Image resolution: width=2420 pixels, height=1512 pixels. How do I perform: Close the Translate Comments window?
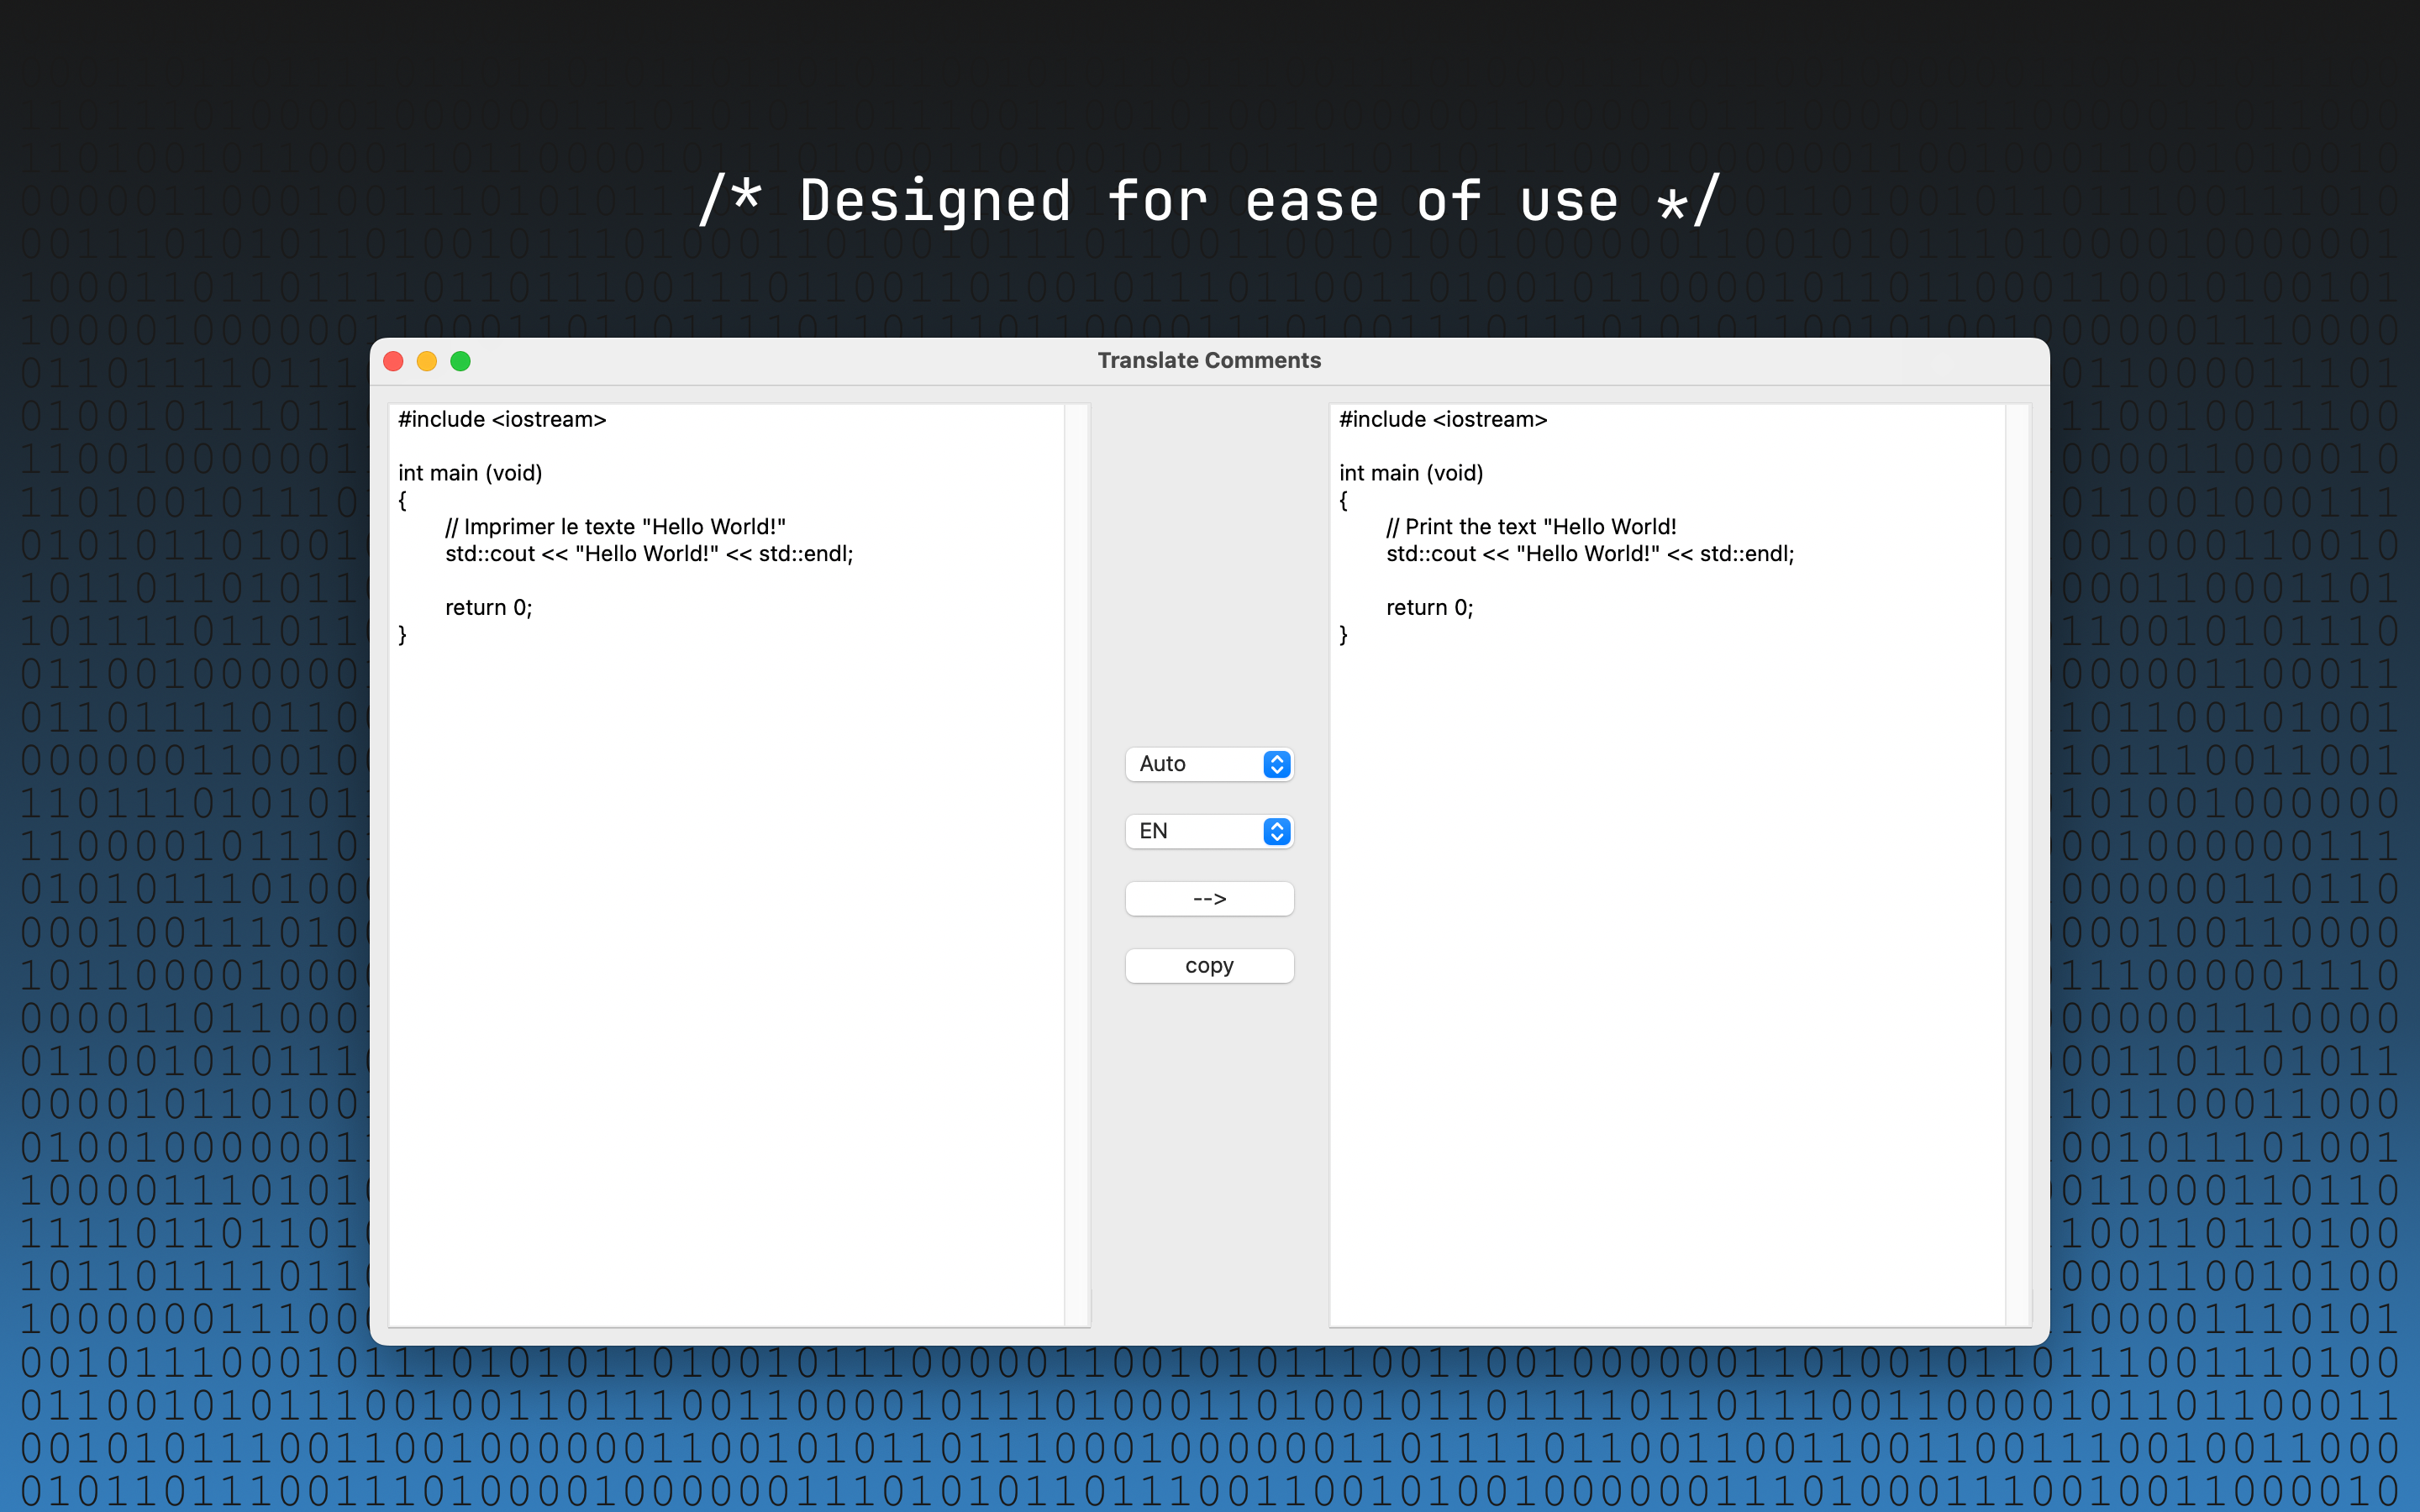coord(394,361)
